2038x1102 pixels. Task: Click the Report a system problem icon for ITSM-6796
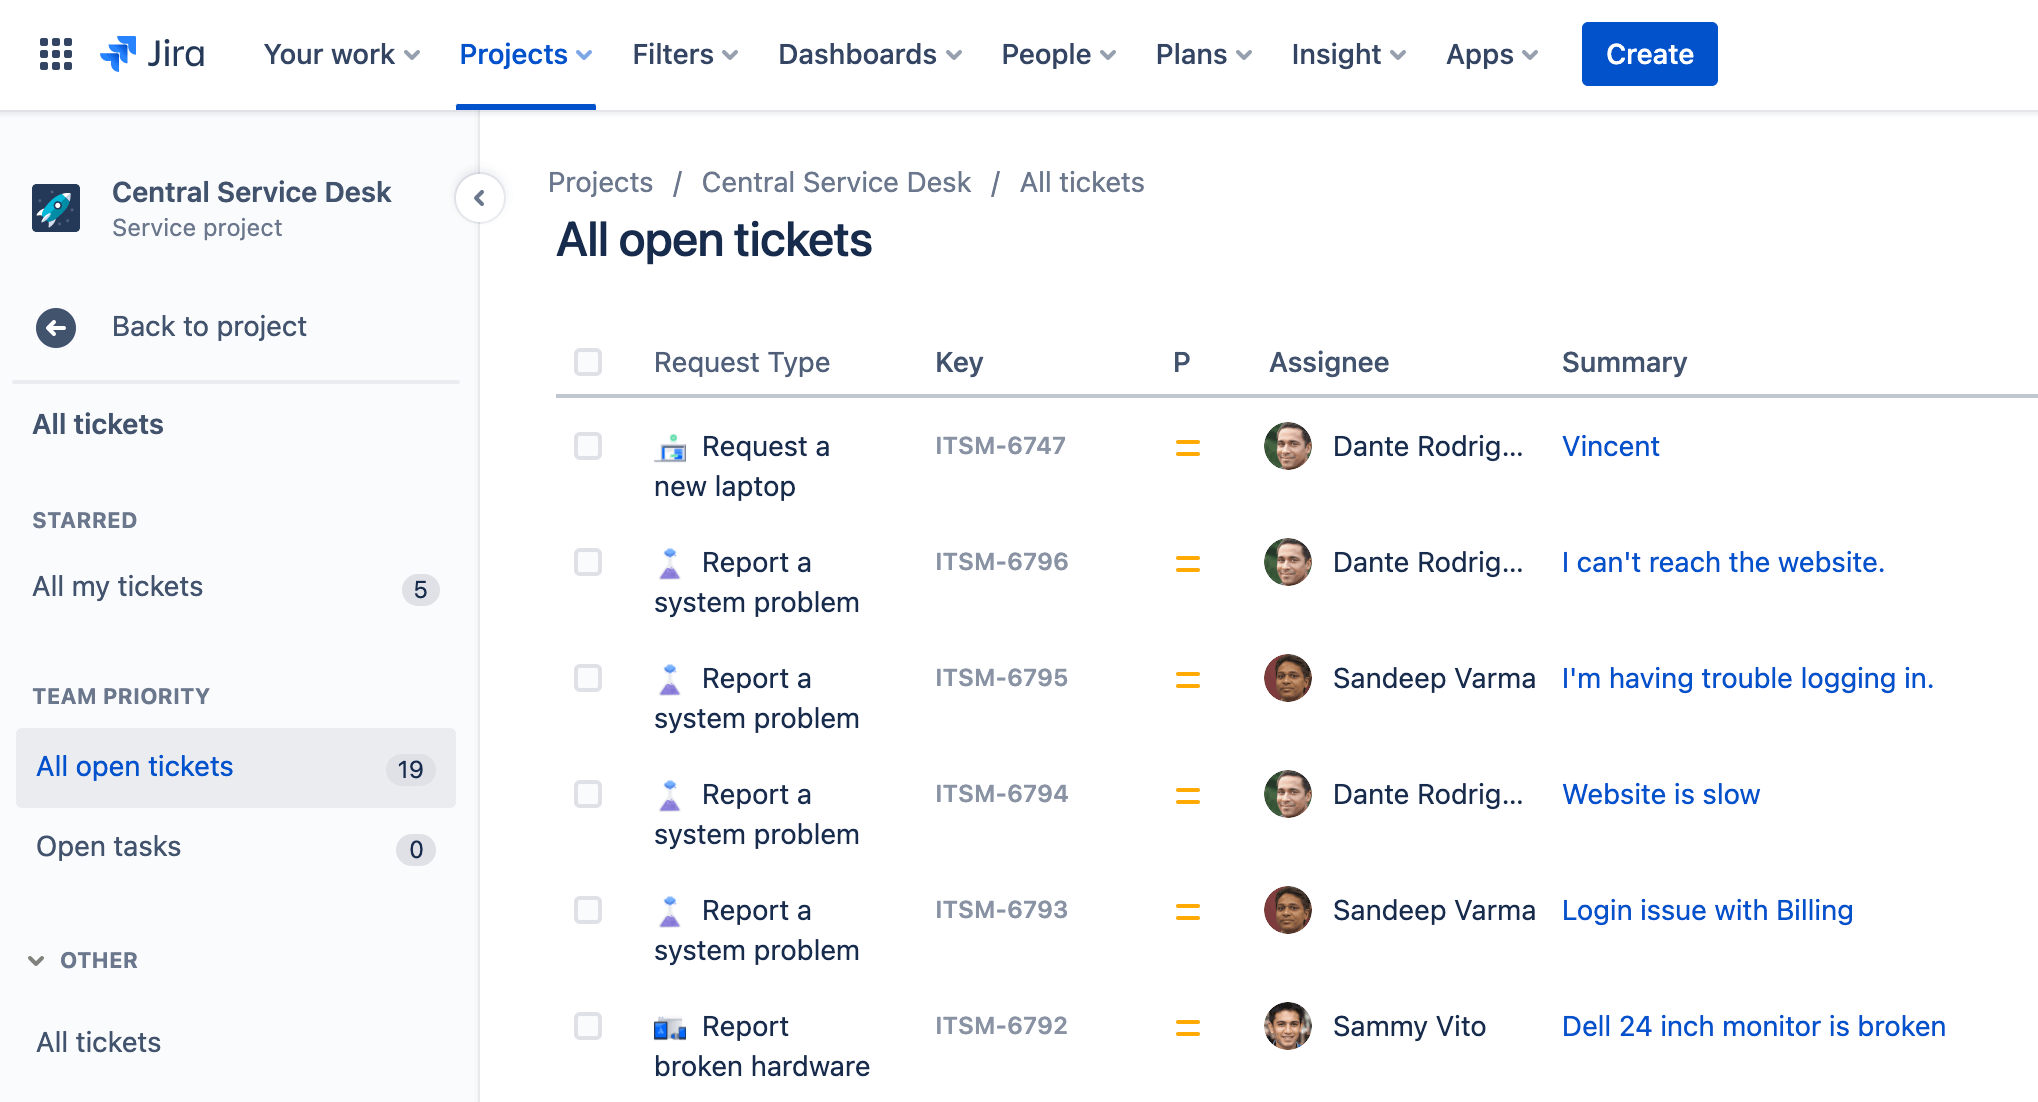668,560
